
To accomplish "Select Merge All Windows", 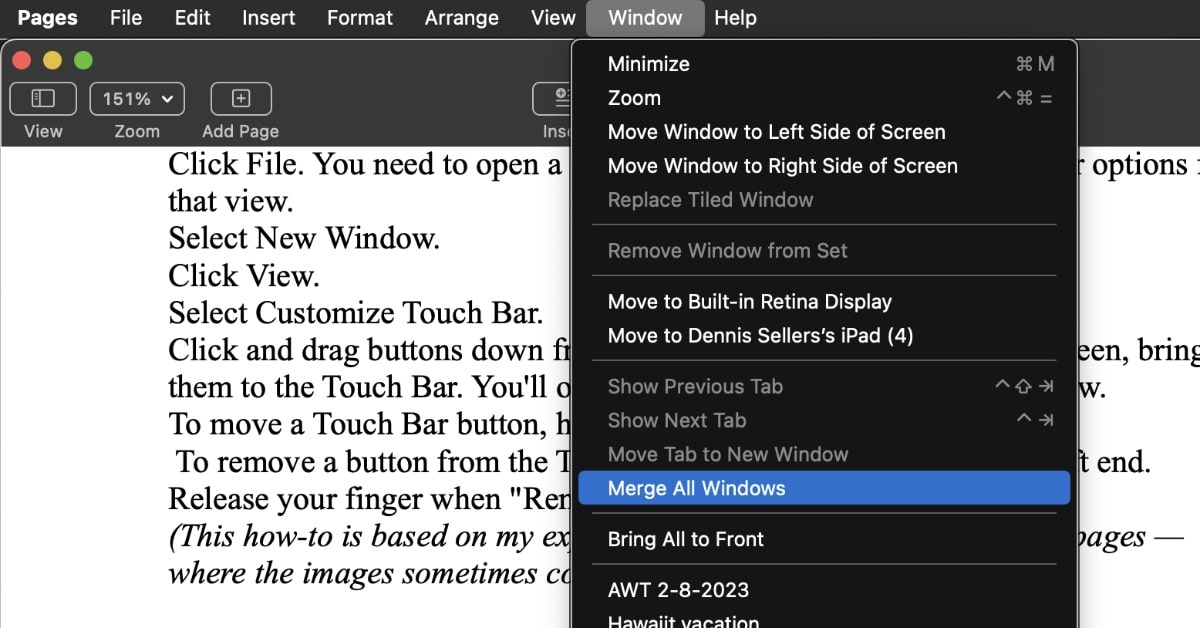I will point(697,489).
